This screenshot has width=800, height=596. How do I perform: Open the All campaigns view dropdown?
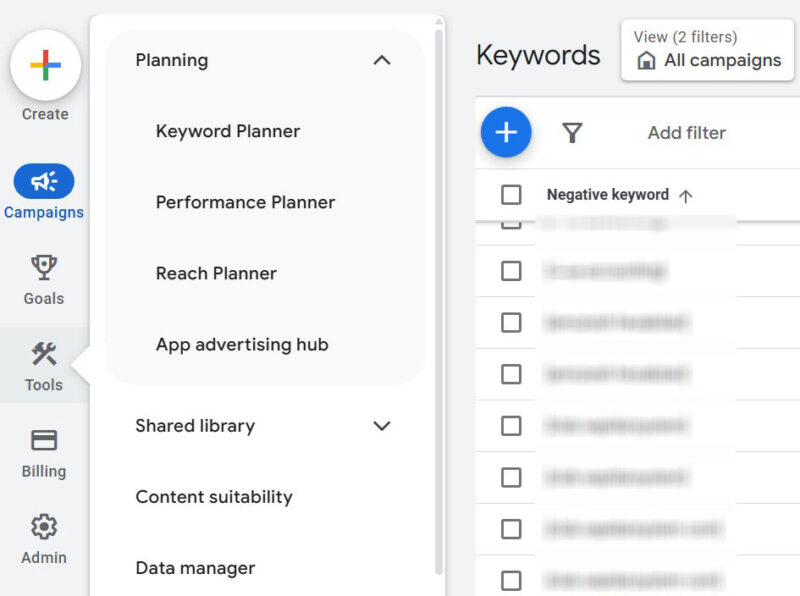coord(708,50)
